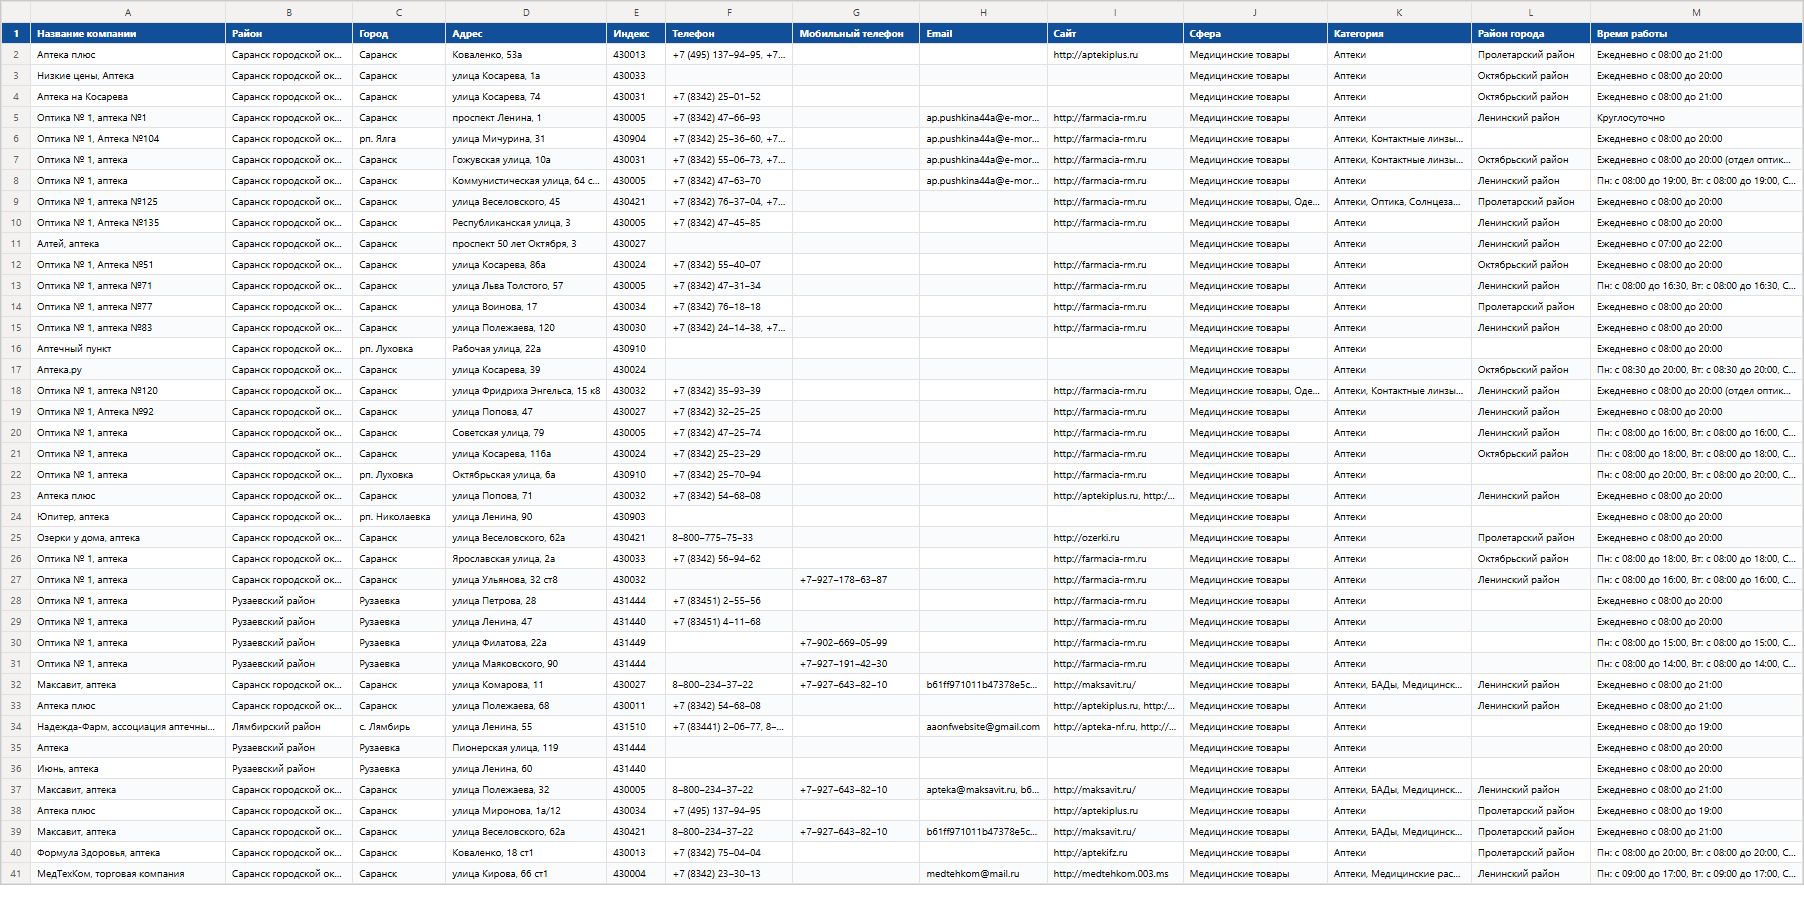Select the "Надежда-Фарм, ассоциация аптечны..." cell
Image resolution: width=1804 pixels, height=902 pixels.
coord(128,726)
